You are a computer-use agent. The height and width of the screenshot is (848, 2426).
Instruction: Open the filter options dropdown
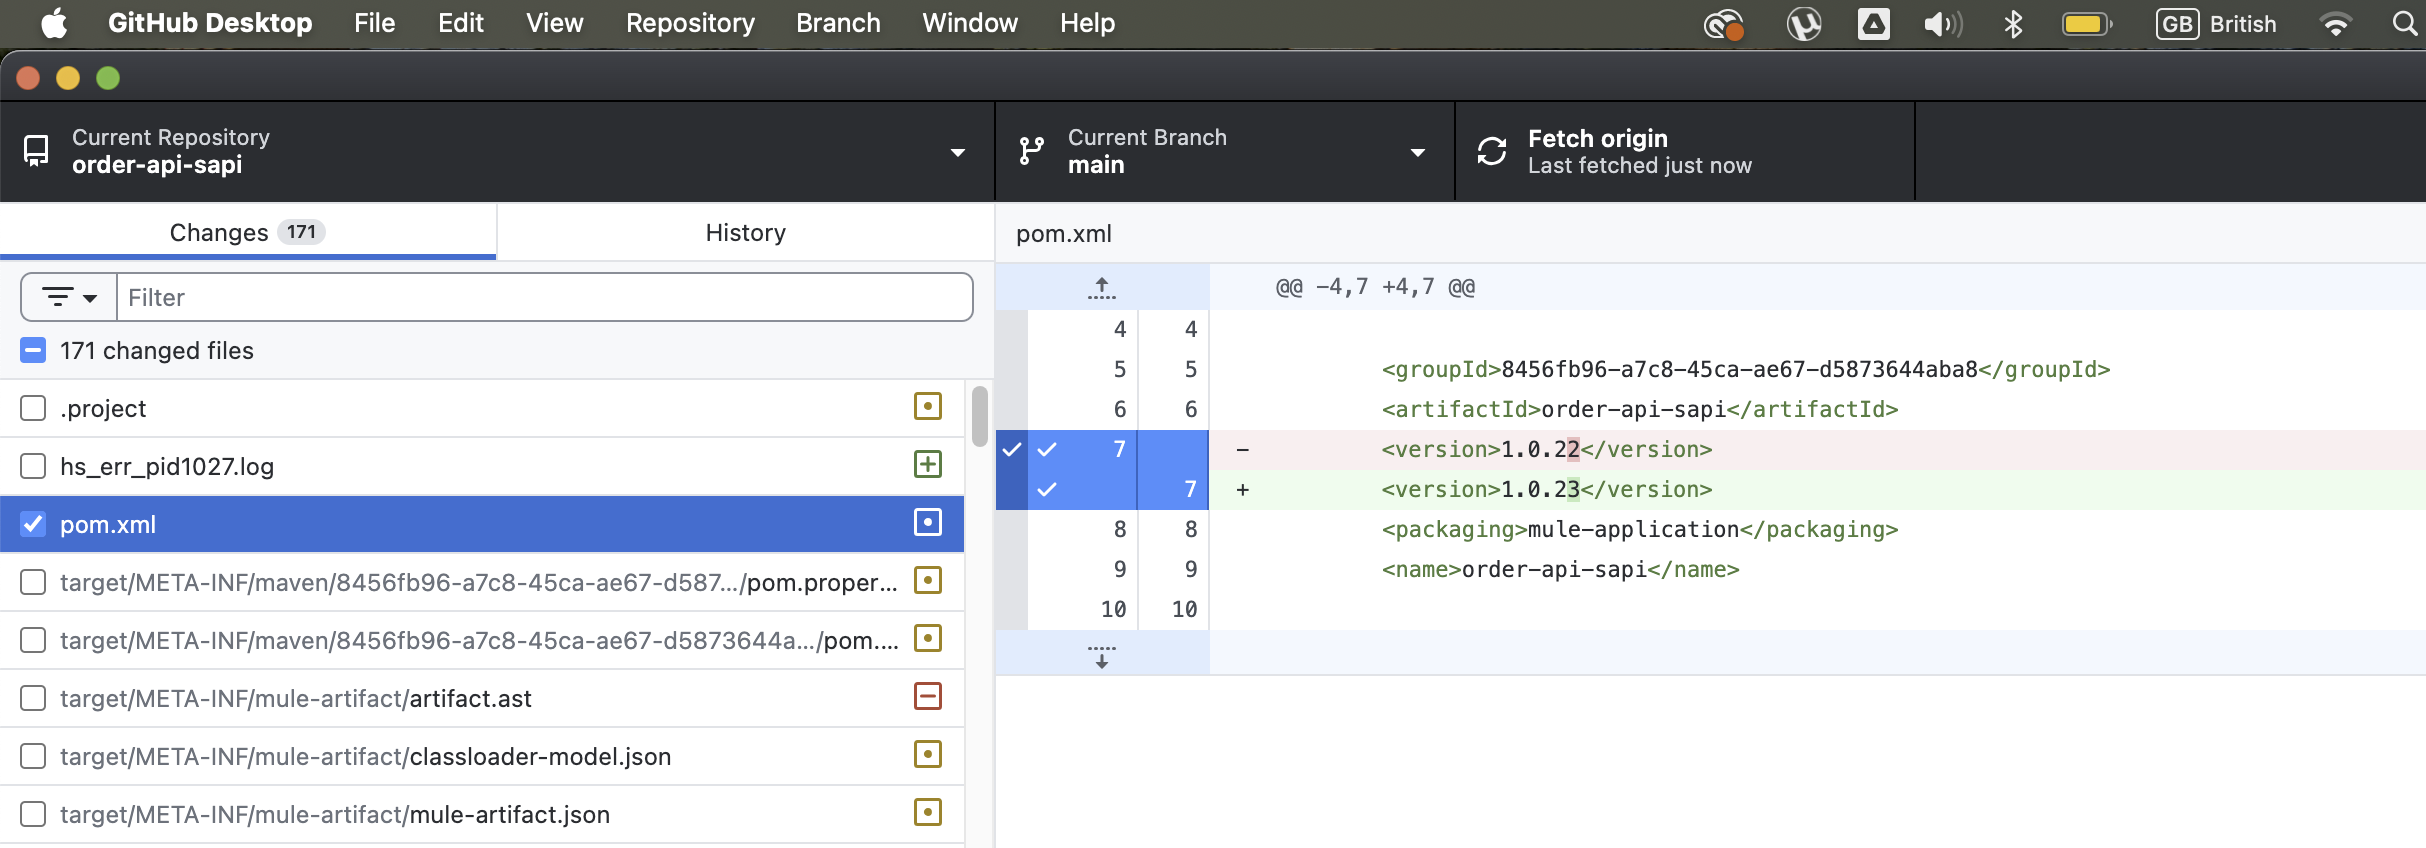[x=69, y=297]
